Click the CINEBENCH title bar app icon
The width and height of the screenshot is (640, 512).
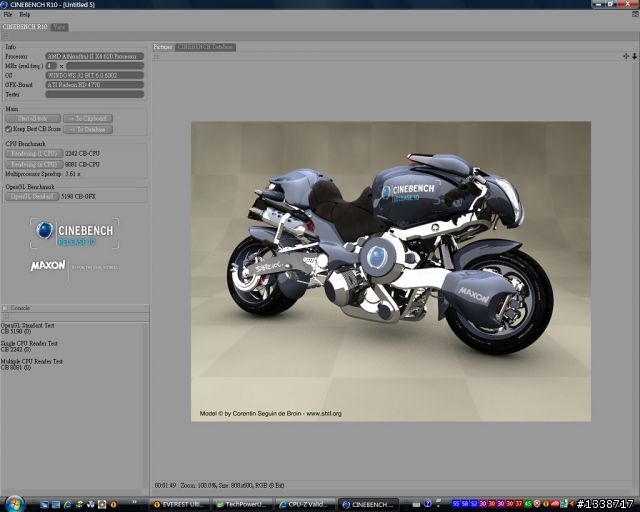6,5
